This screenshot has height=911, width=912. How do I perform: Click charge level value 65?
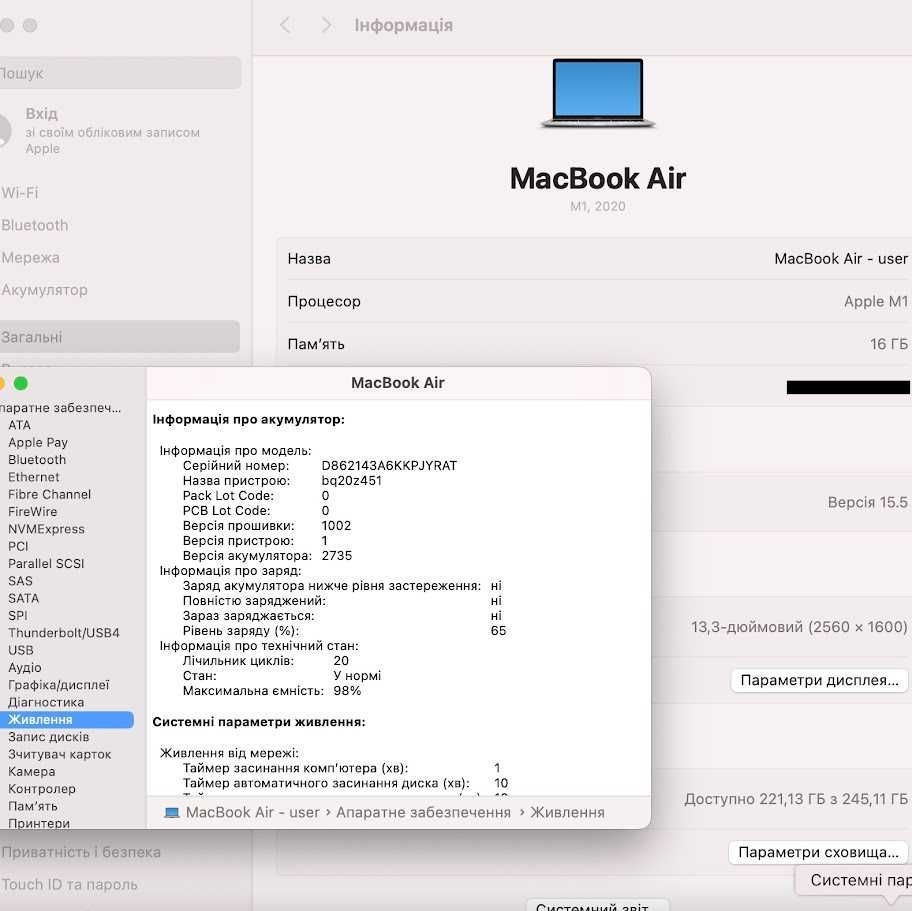pyautogui.click(x=498, y=631)
